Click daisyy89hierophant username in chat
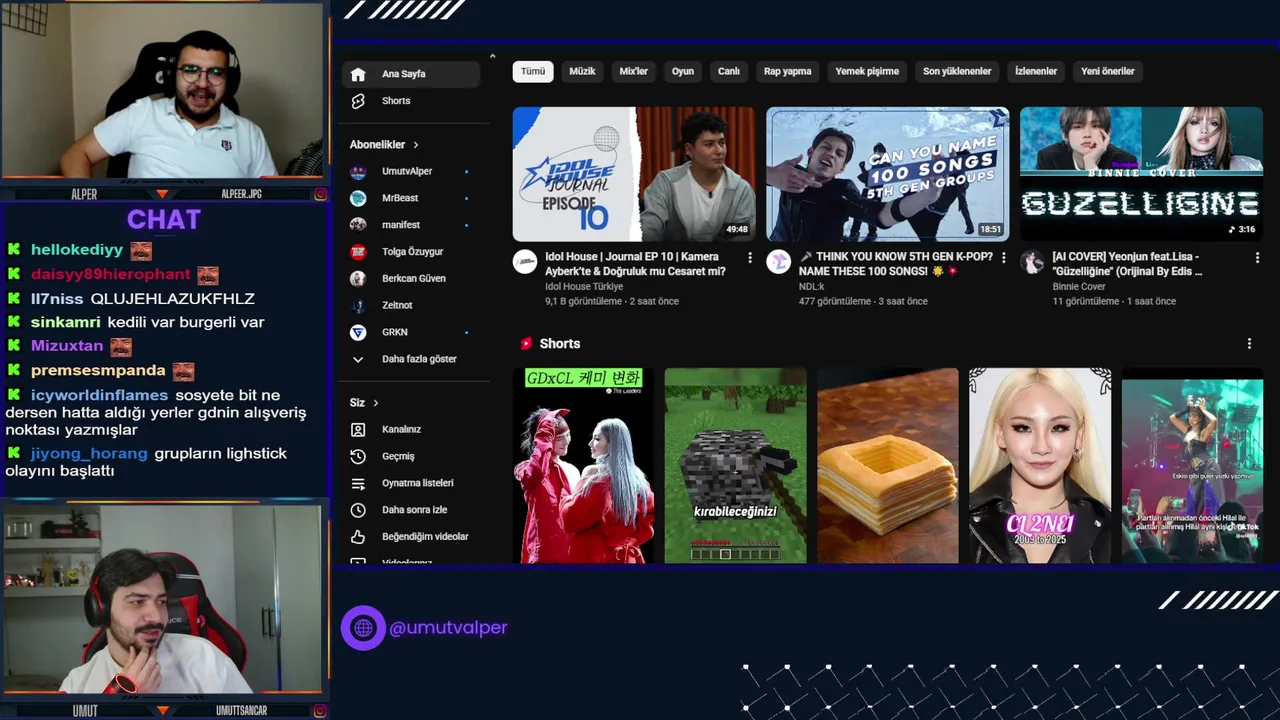1280x720 pixels. (111, 274)
